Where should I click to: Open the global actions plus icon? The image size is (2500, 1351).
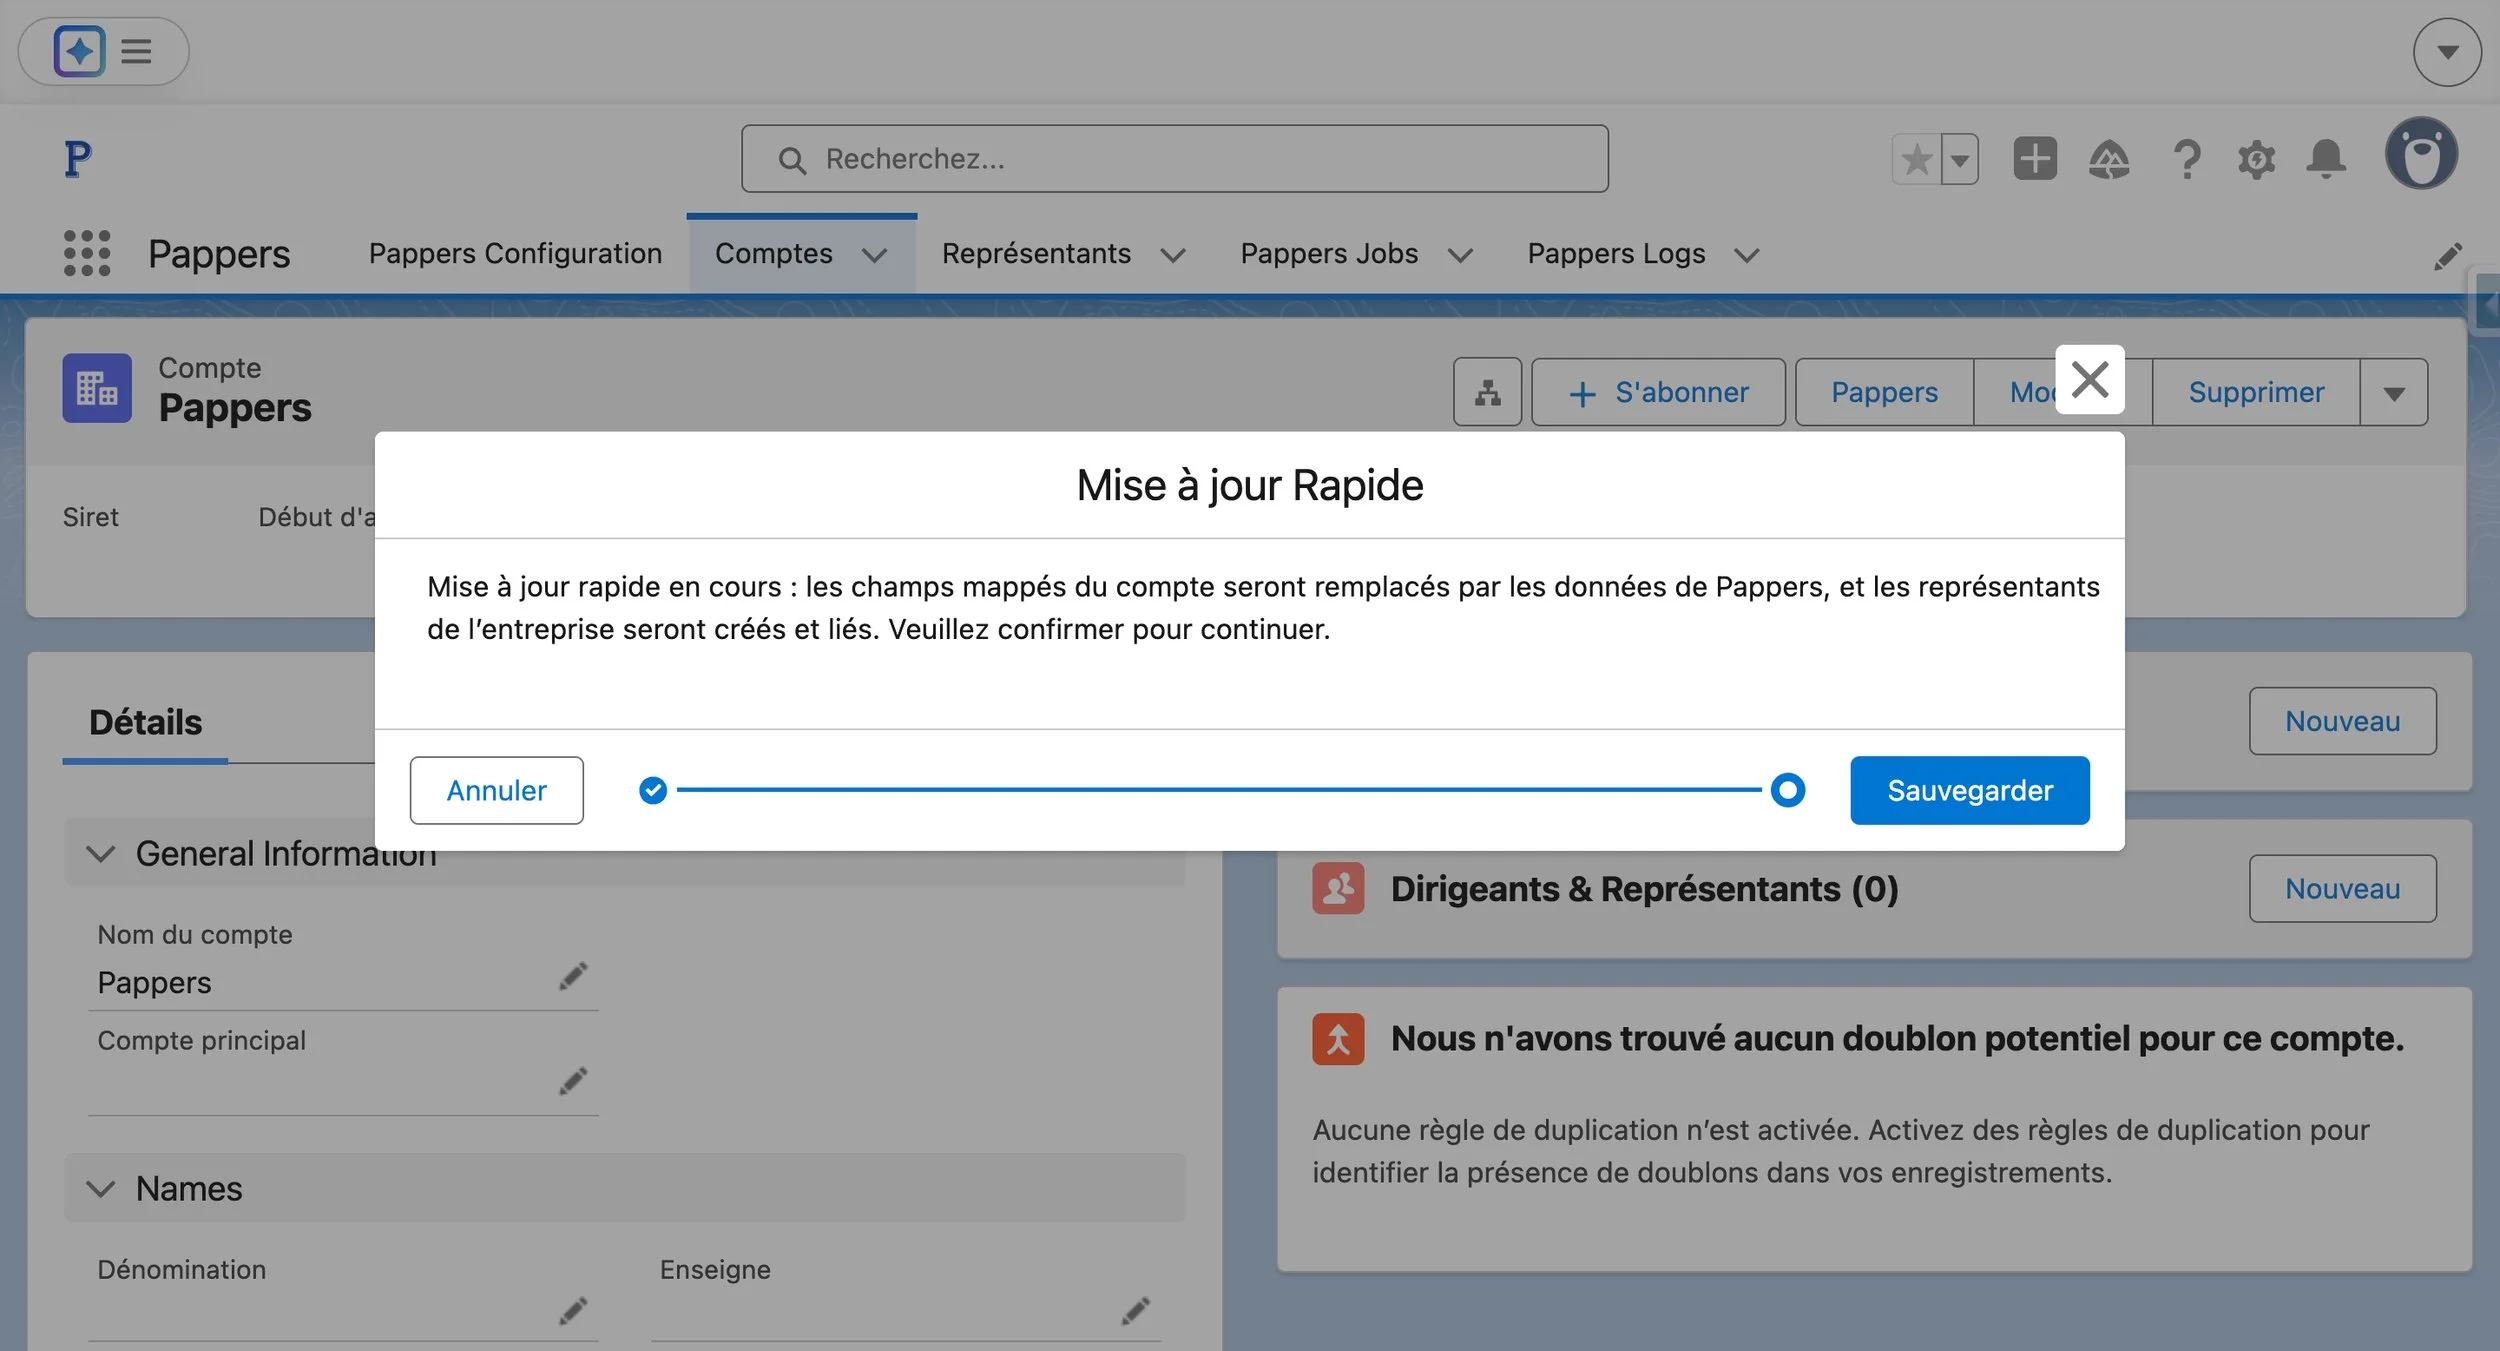(2034, 159)
